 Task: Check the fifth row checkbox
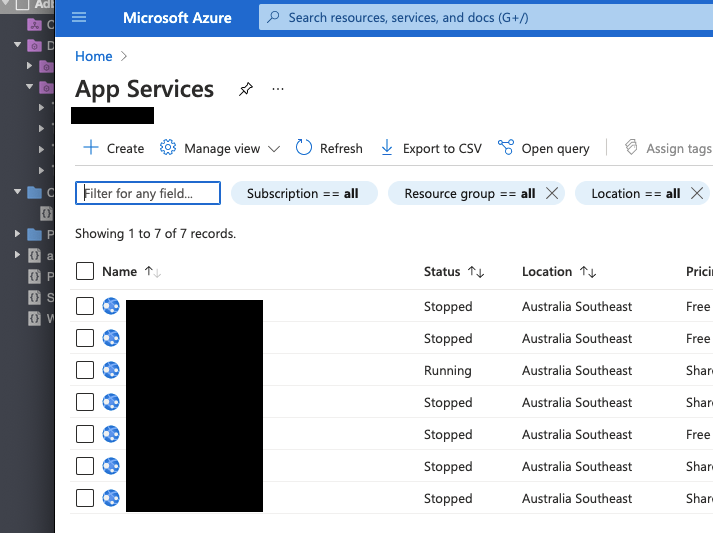(85, 434)
